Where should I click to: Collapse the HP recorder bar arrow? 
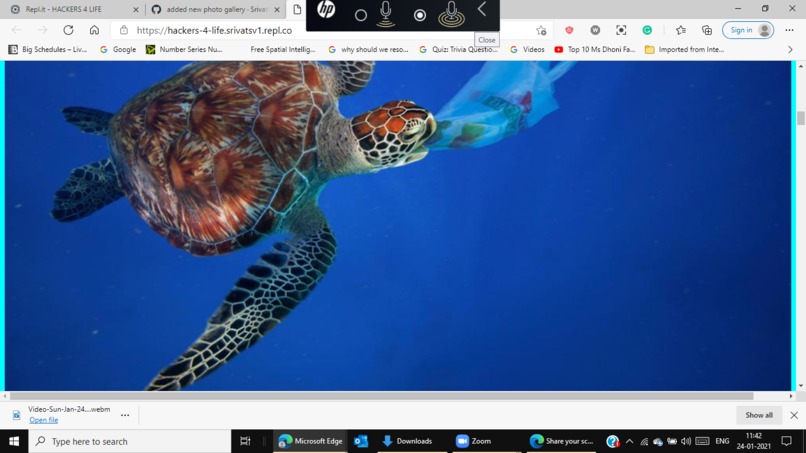coord(482,9)
